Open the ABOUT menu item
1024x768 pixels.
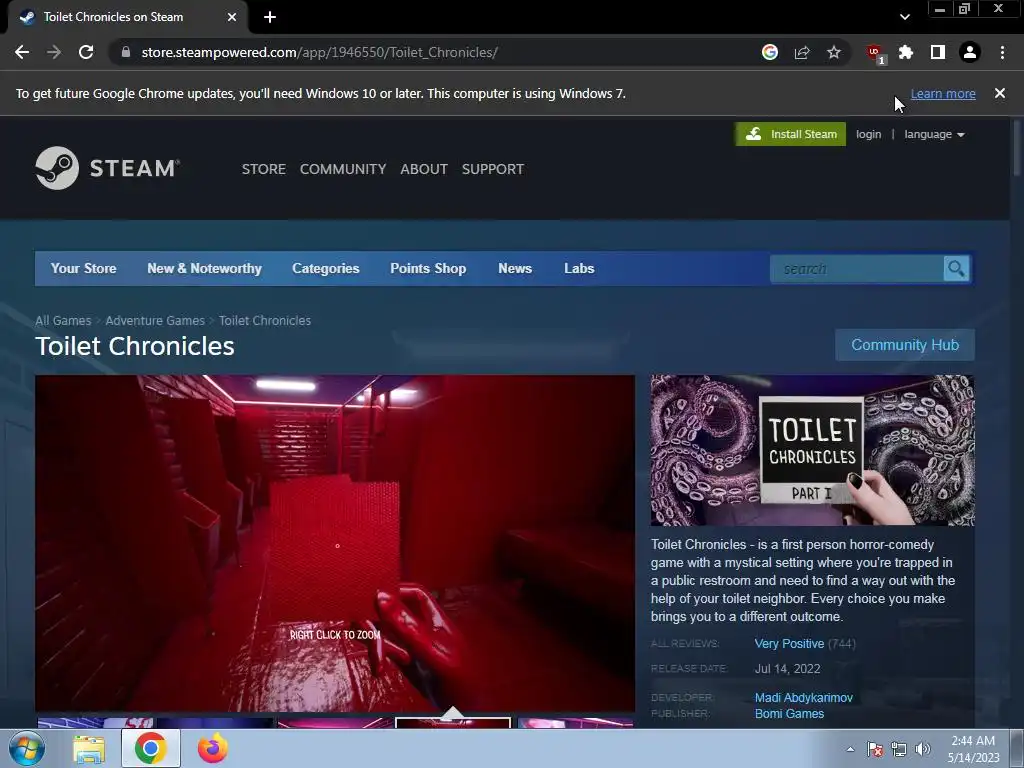tap(424, 169)
